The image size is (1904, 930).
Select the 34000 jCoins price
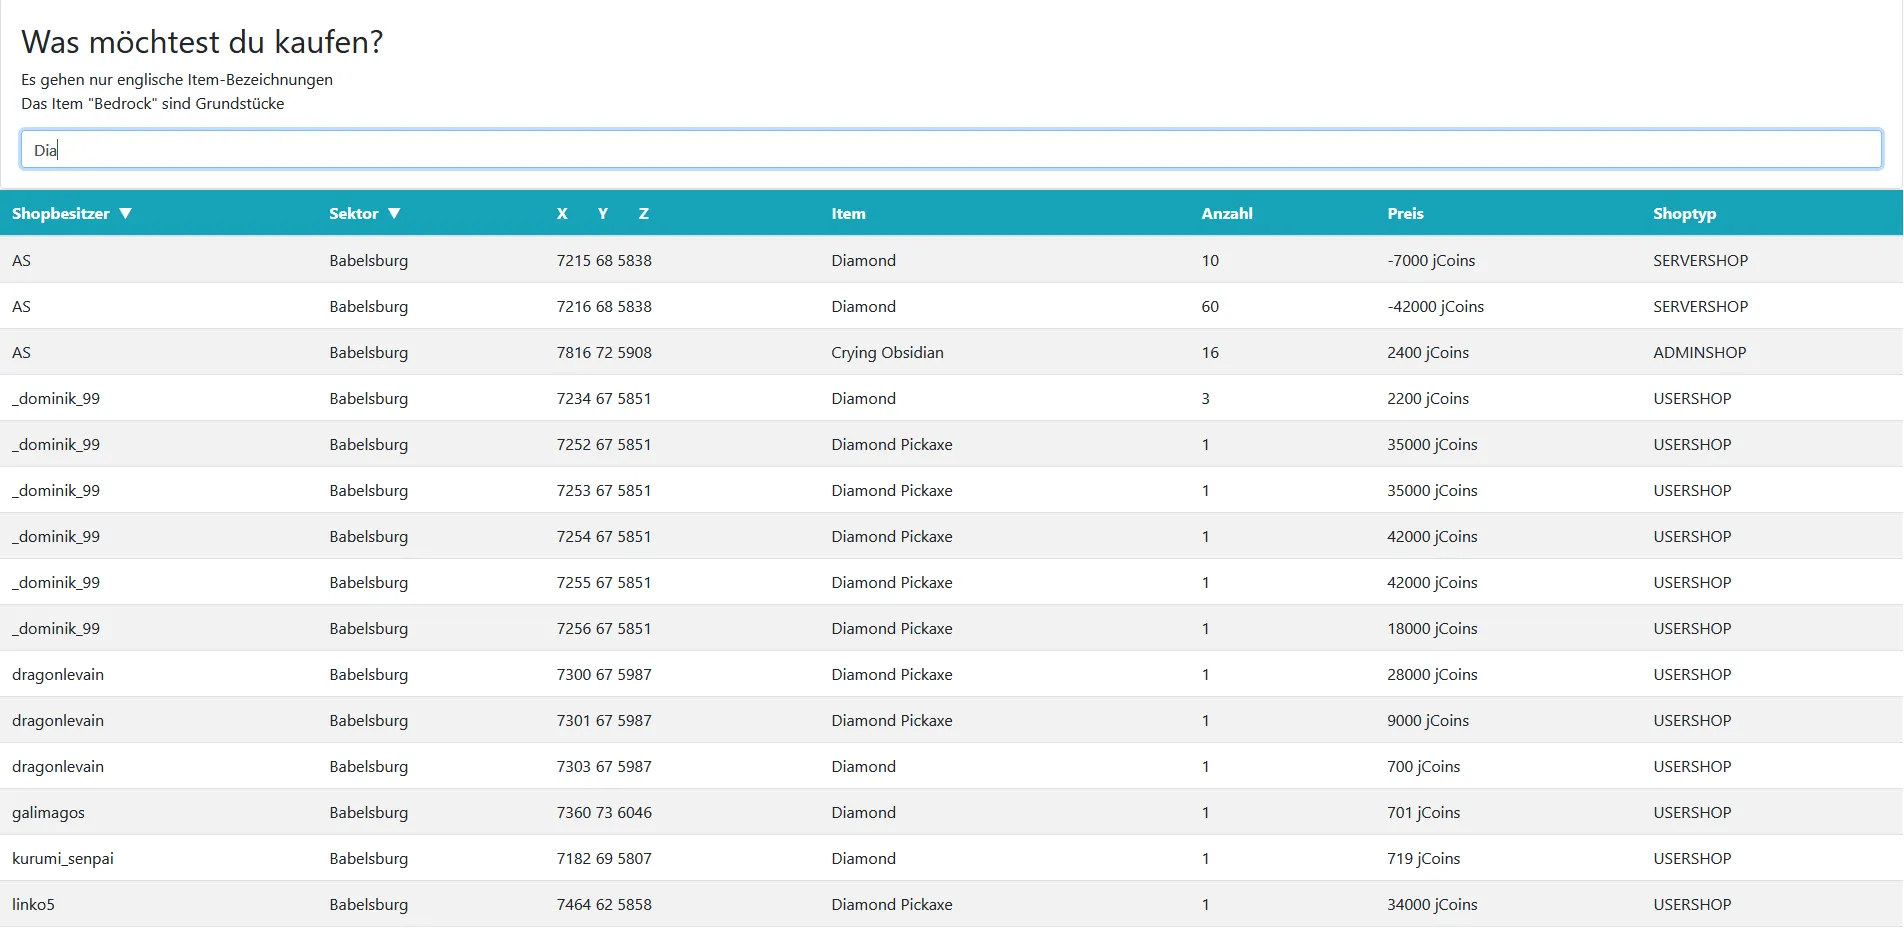click(1432, 904)
